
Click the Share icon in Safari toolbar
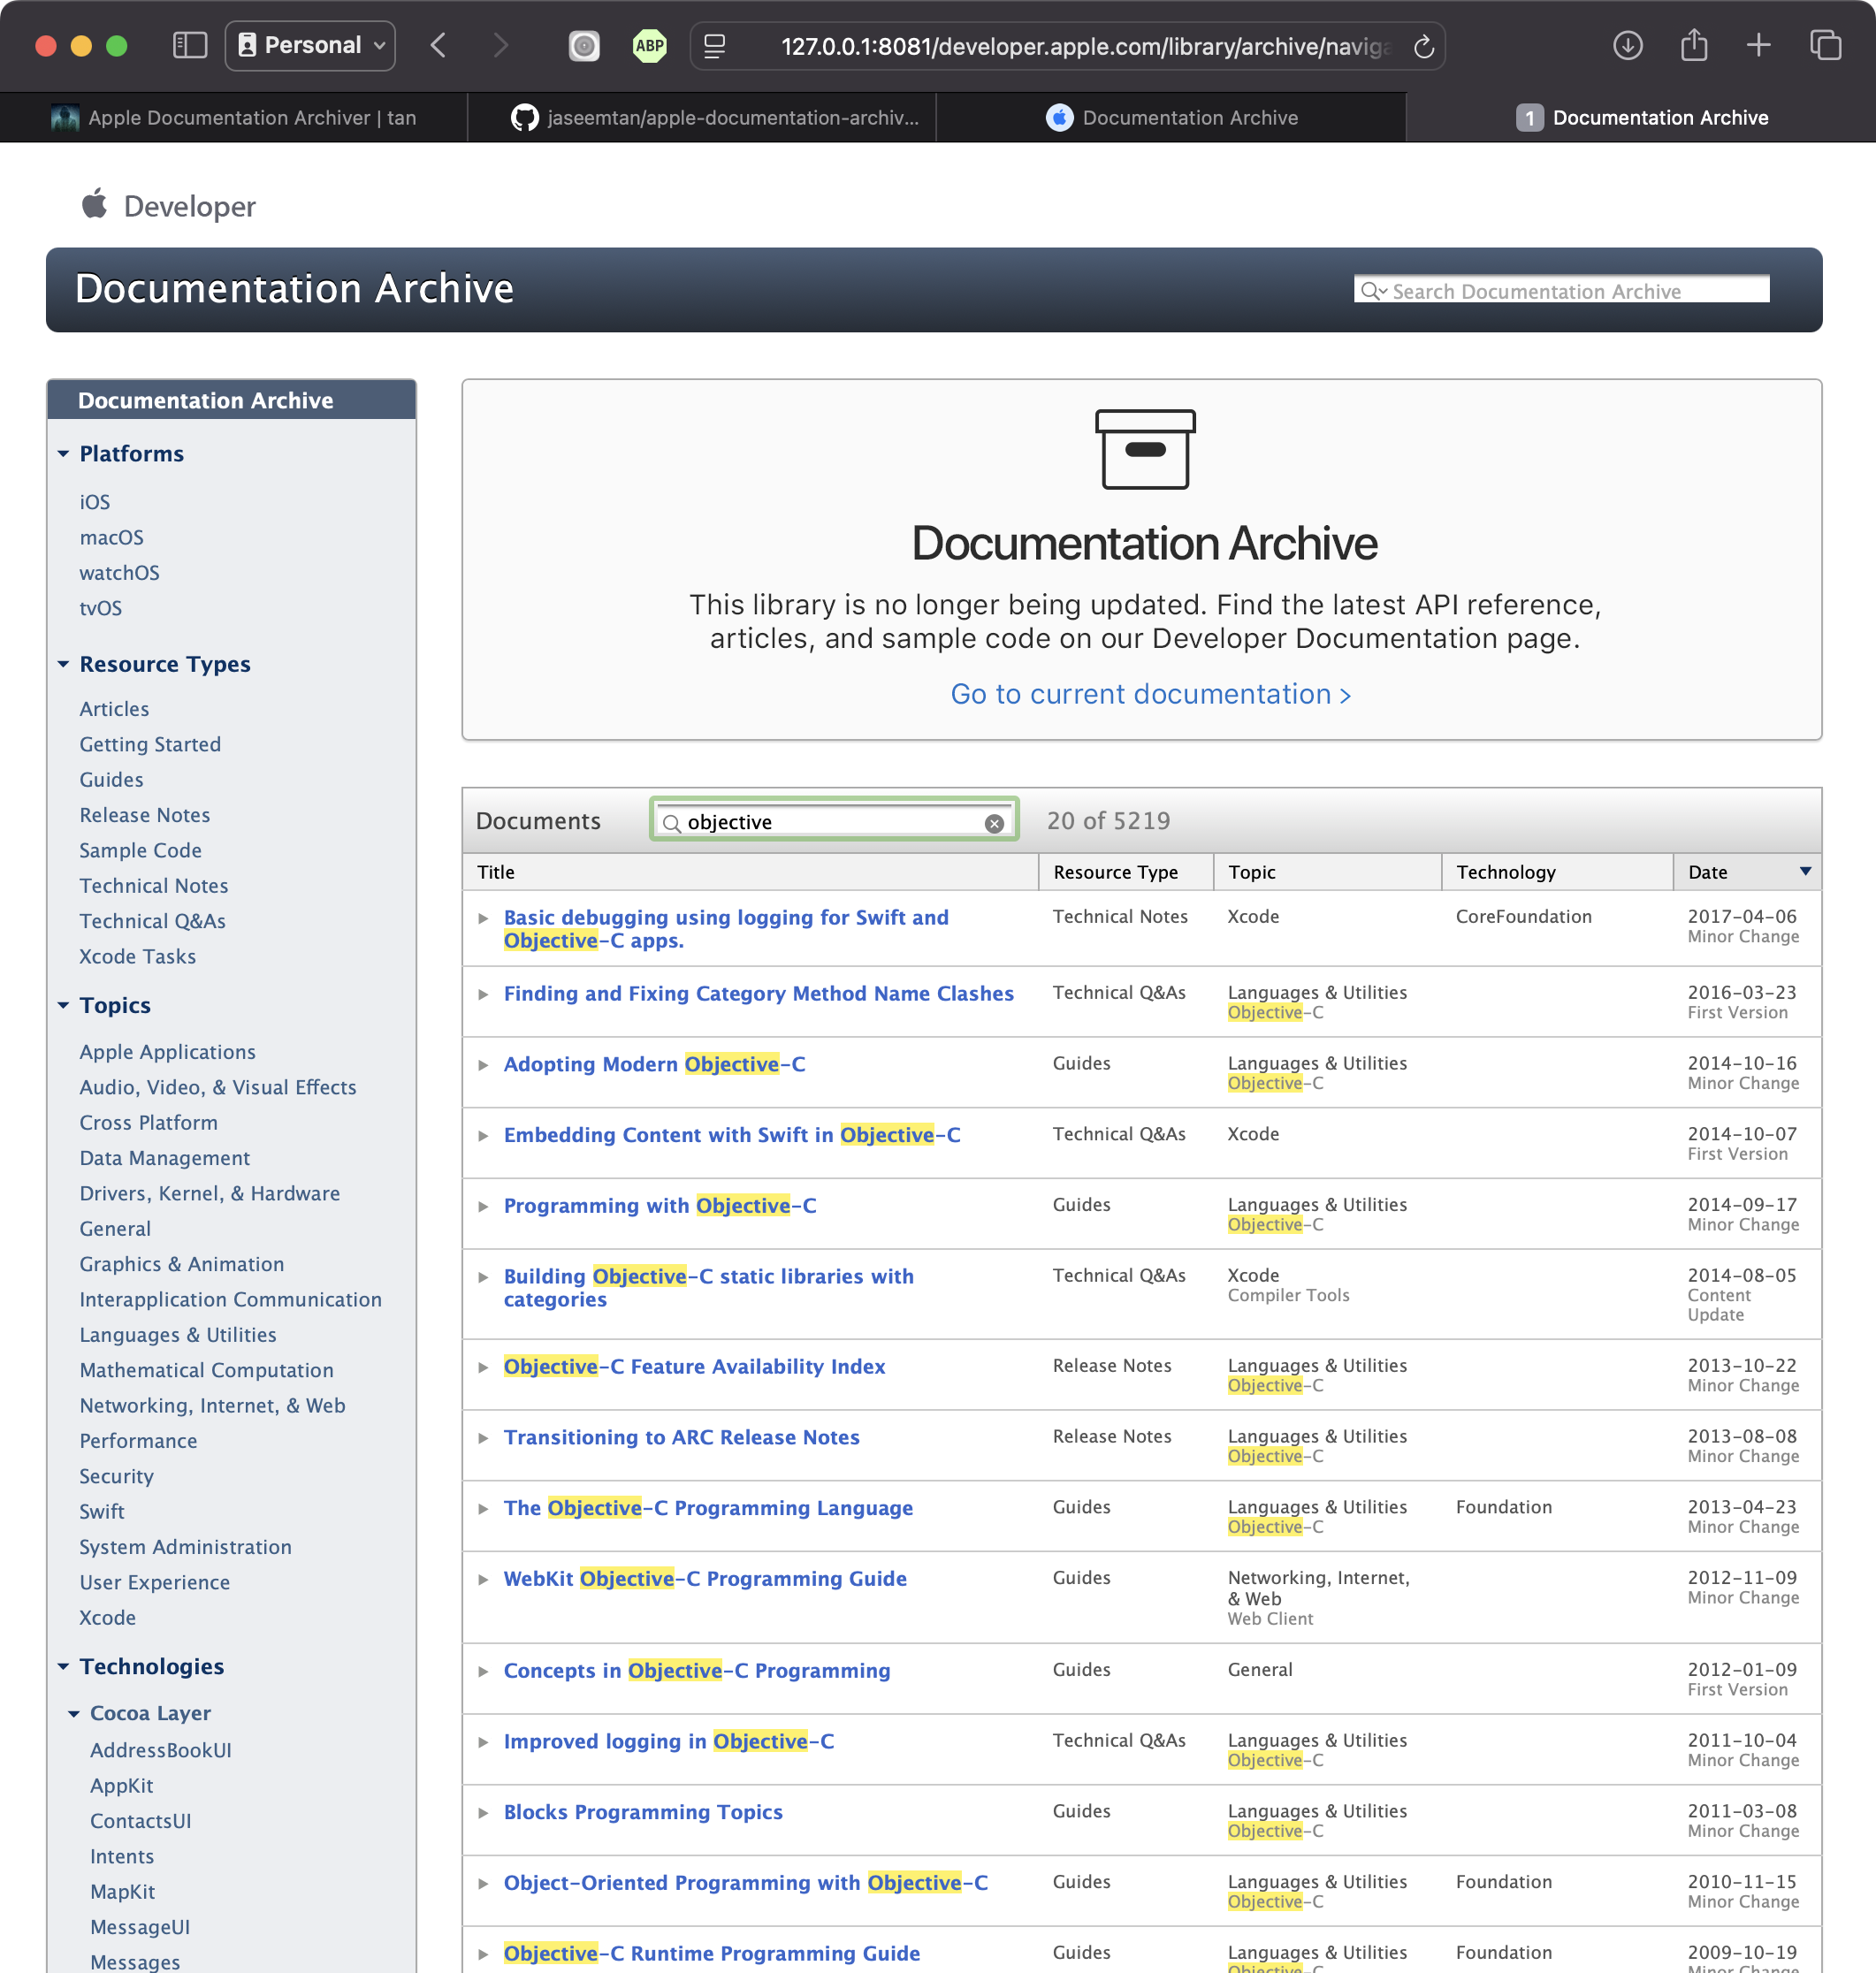[x=1694, y=46]
